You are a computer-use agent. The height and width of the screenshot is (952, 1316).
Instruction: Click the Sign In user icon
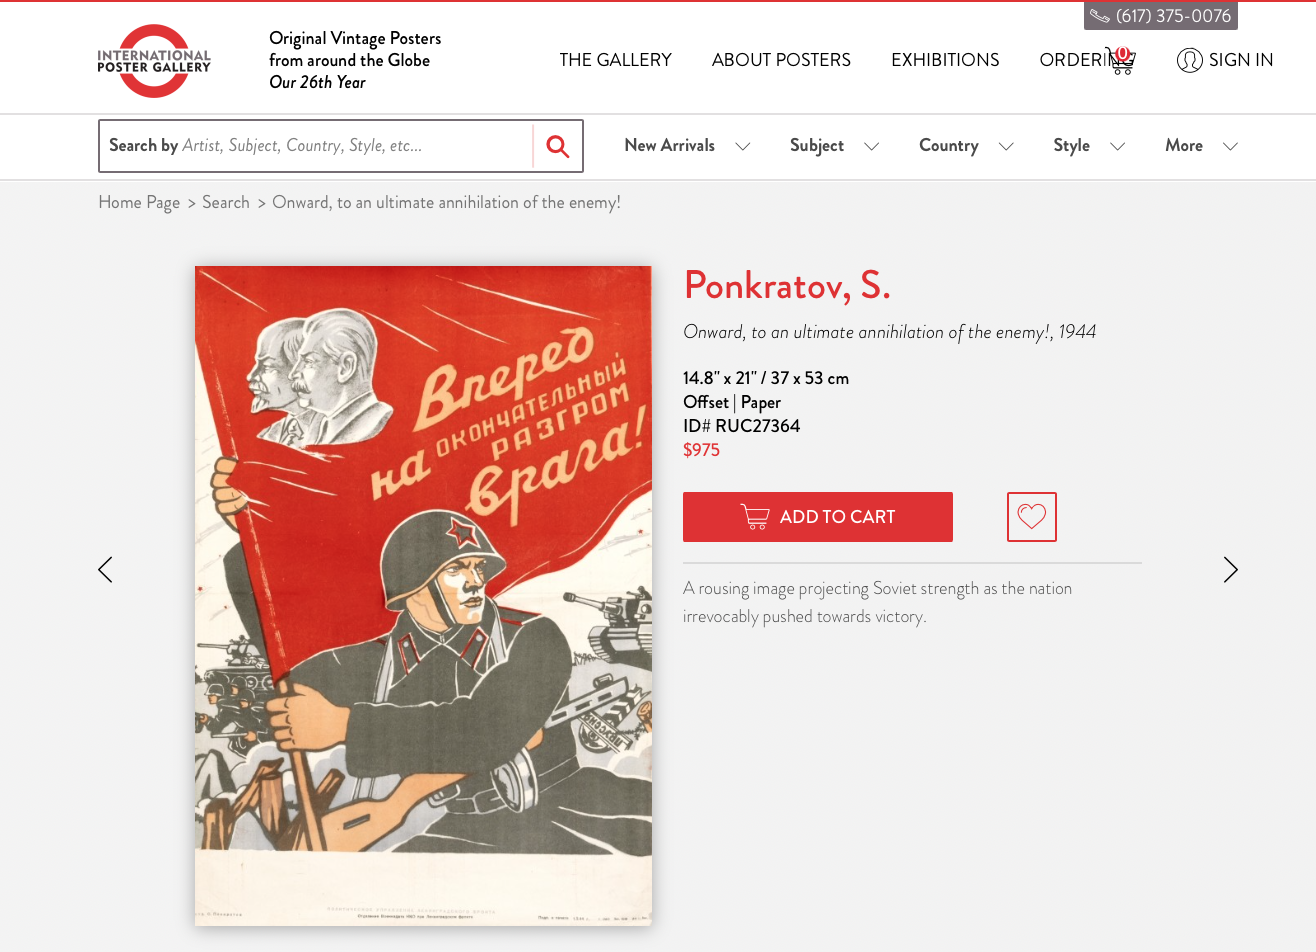click(x=1189, y=60)
